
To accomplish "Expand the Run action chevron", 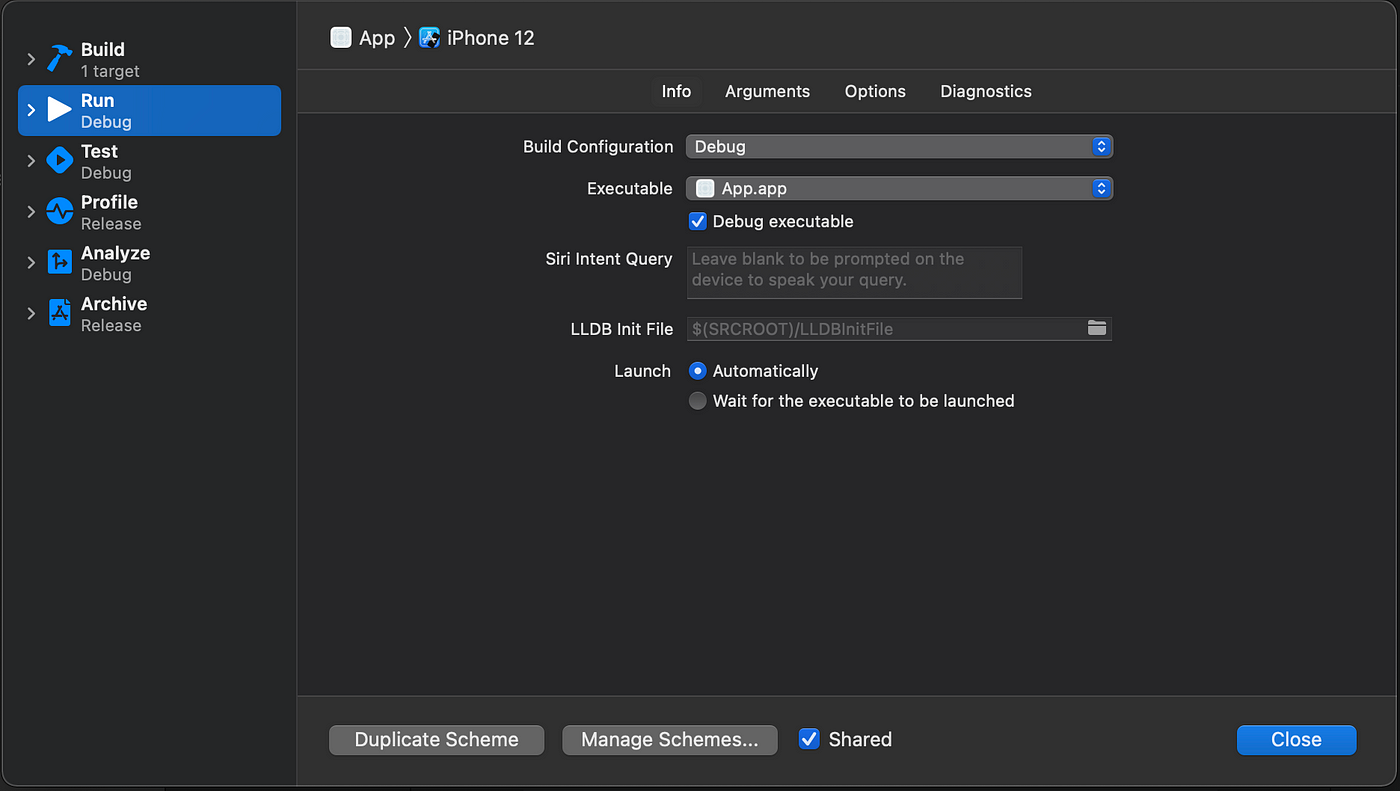I will (x=31, y=110).
